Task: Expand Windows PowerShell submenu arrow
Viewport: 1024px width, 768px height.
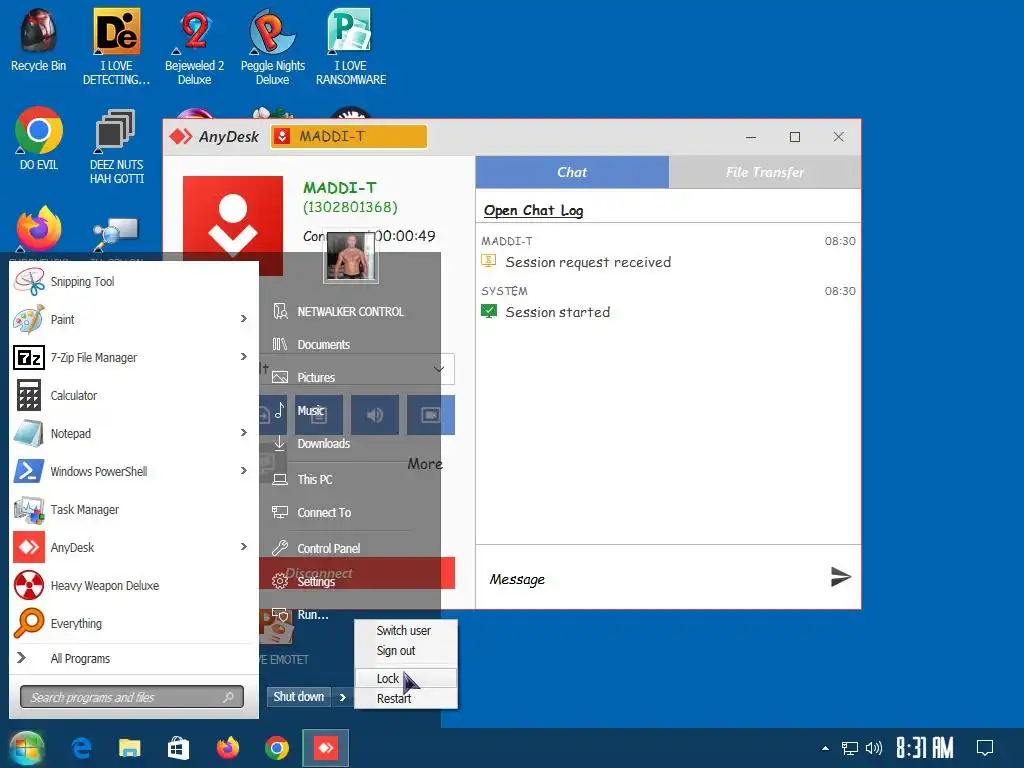Action: pyautogui.click(x=244, y=470)
